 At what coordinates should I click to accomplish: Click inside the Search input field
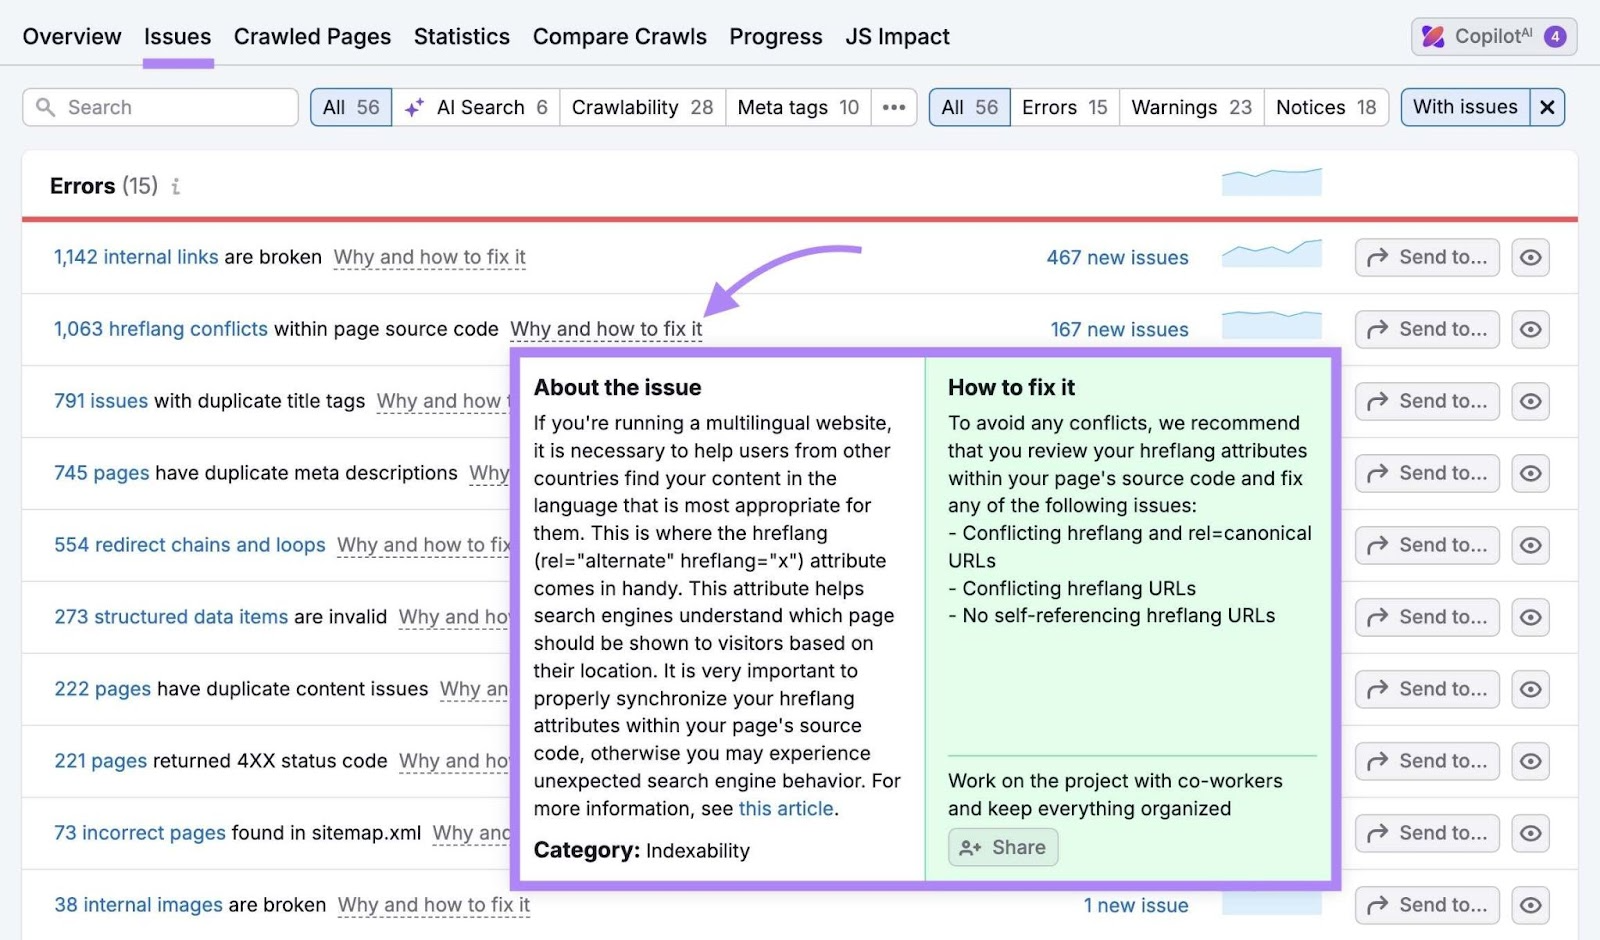[x=160, y=107]
